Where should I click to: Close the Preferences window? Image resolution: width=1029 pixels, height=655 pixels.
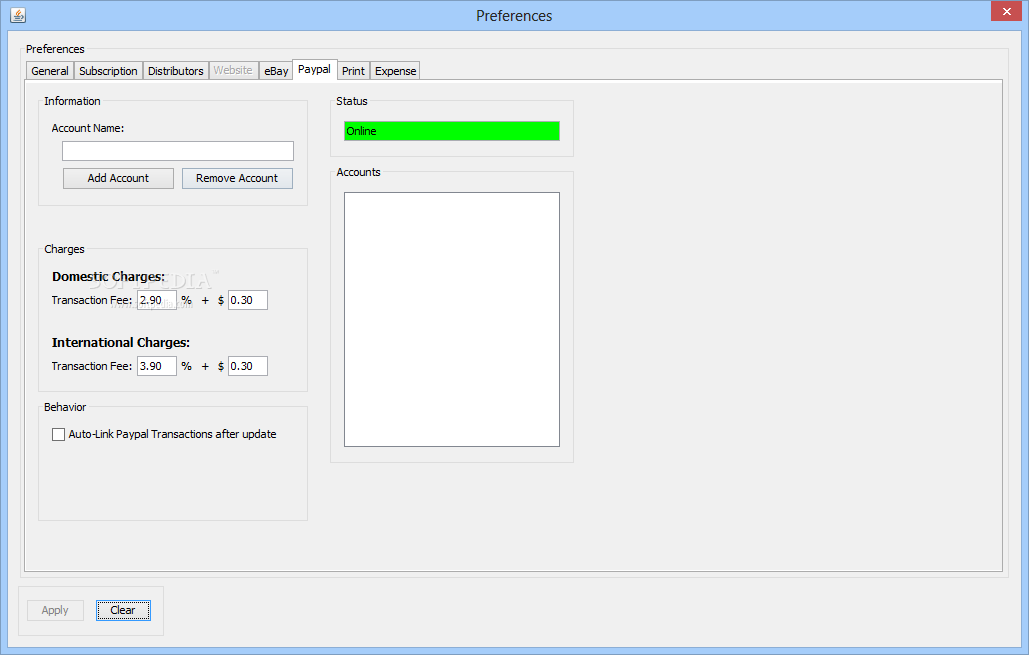point(1006,11)
